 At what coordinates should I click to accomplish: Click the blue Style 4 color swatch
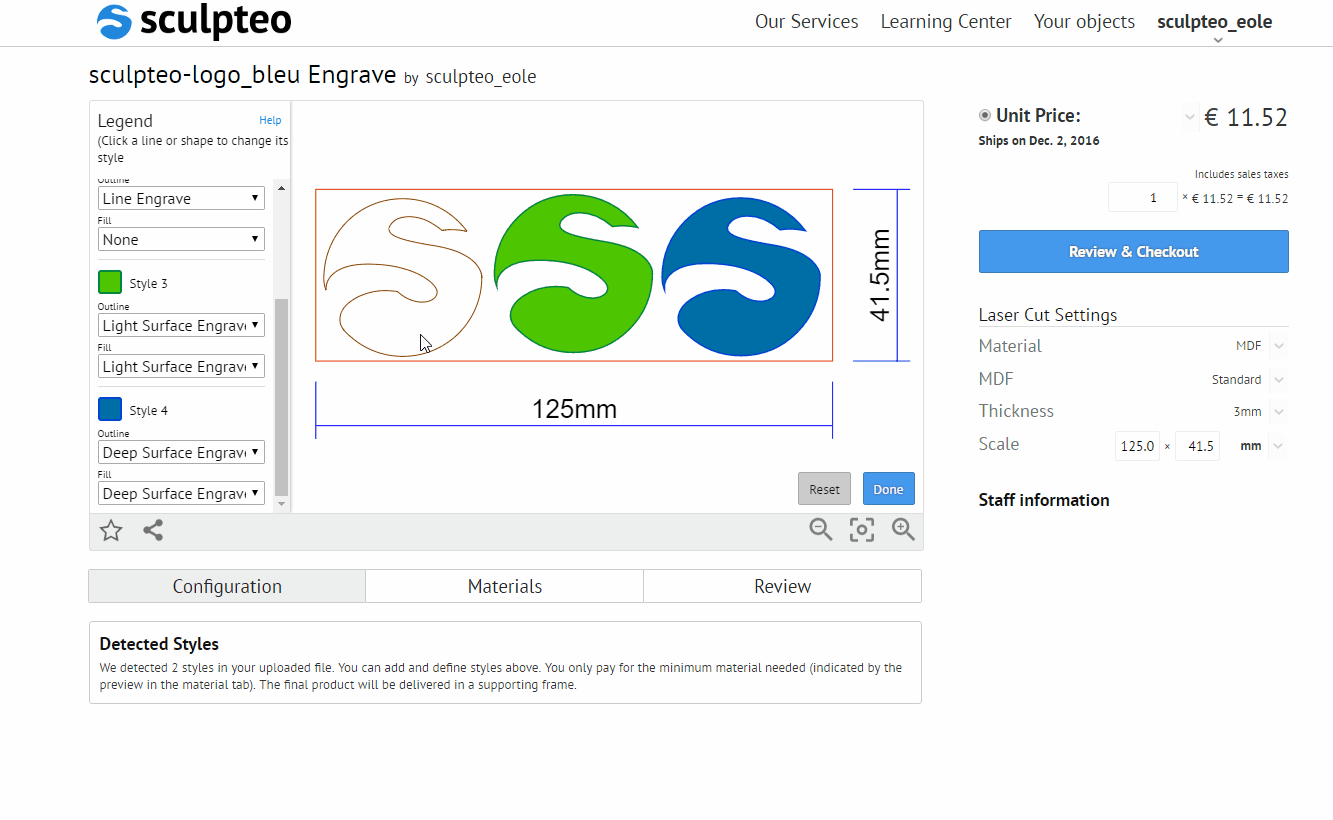click(110, 409)
